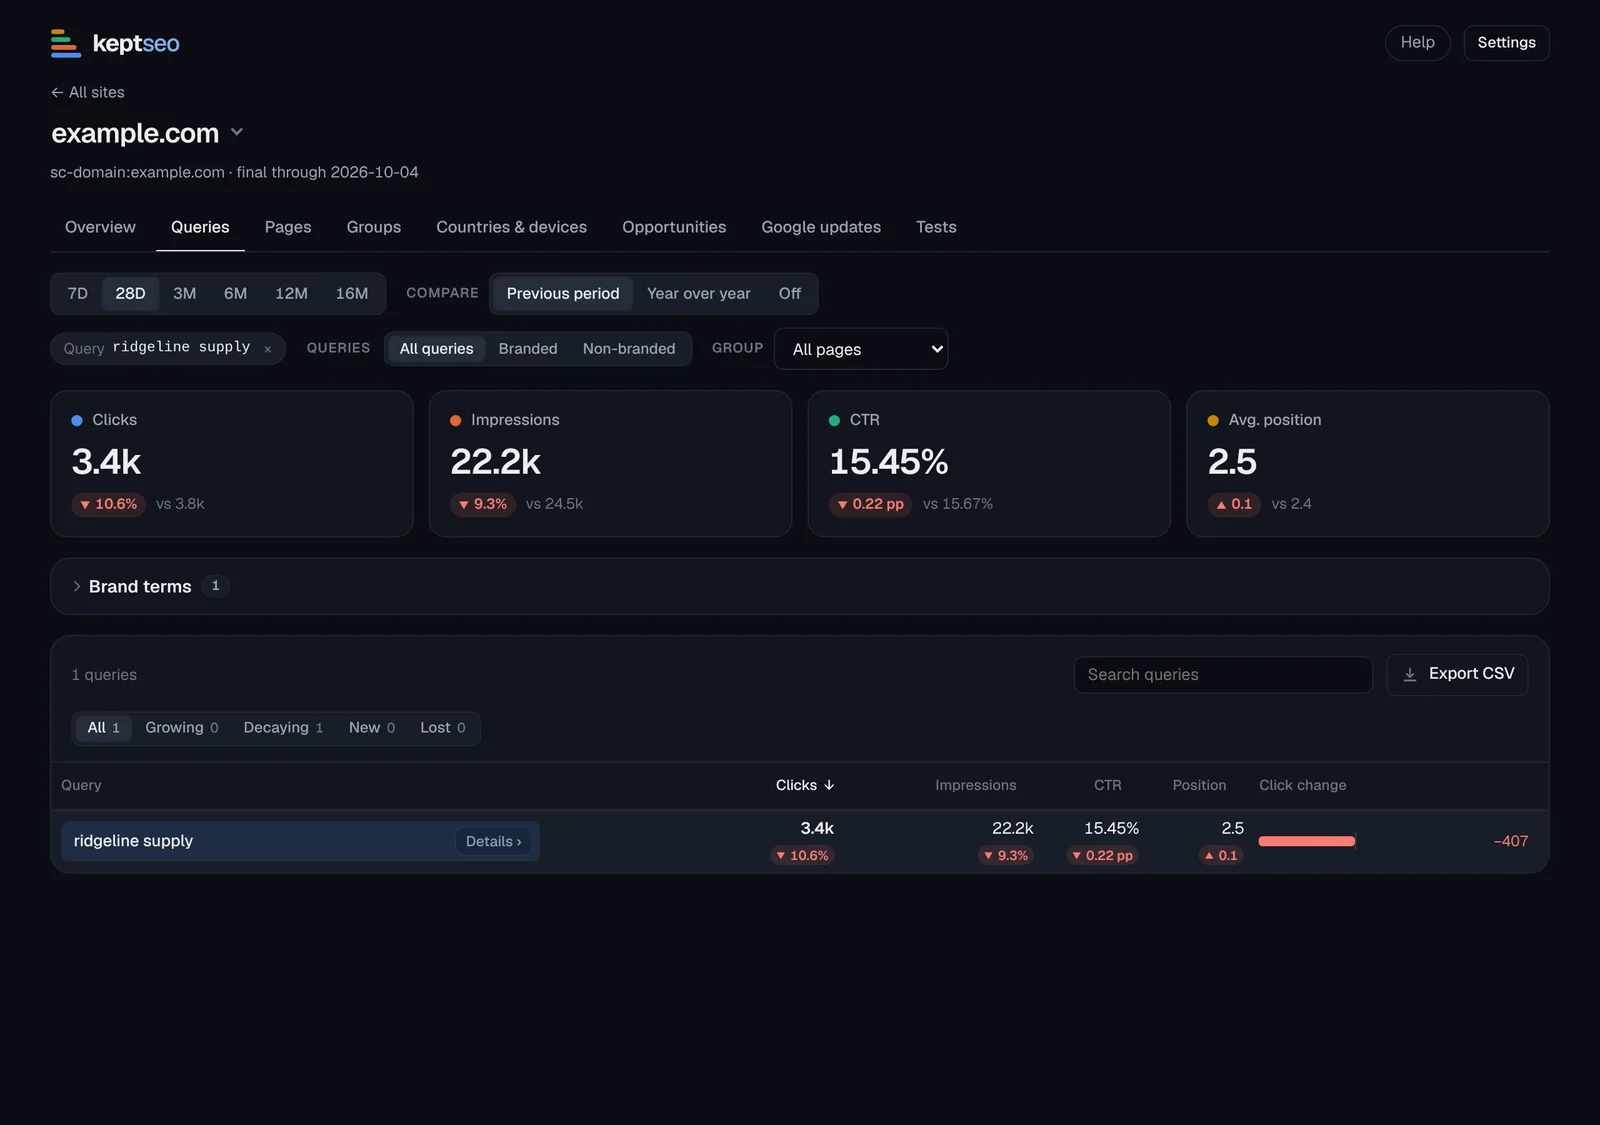Open the example.com site switcher chevron
This screenshot has height=1125, width=1600.
pyautogui.click(x=237, y=132)
